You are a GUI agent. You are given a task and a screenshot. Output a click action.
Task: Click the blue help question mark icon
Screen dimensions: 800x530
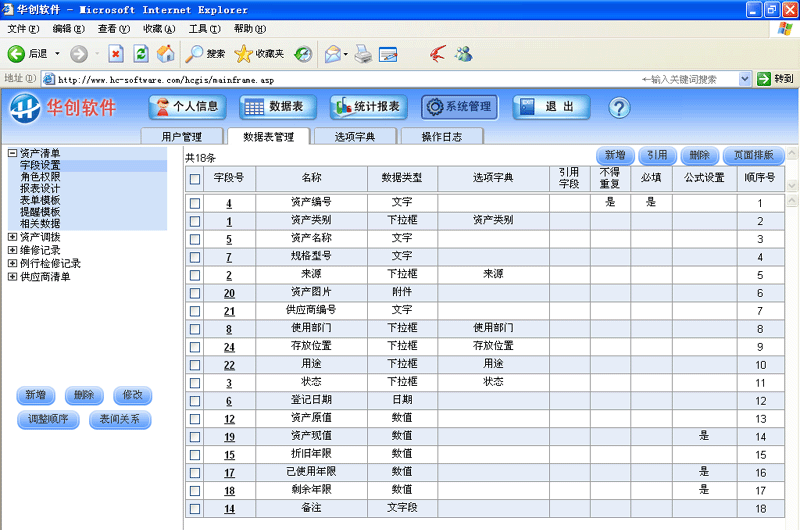pos(619,107)
